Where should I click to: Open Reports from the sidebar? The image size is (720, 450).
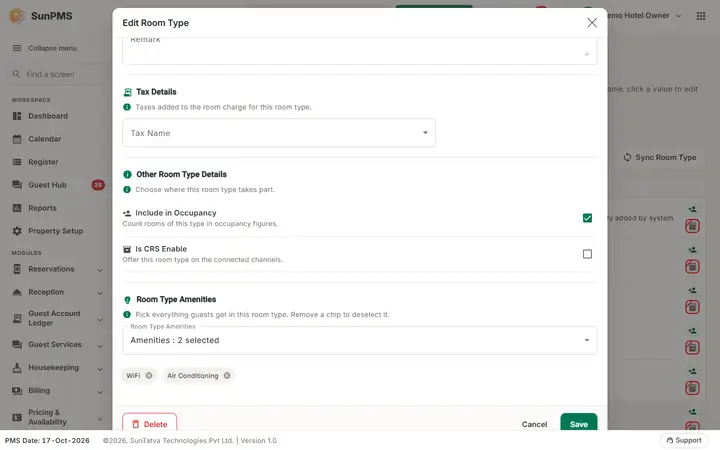(x=42, y=208)
